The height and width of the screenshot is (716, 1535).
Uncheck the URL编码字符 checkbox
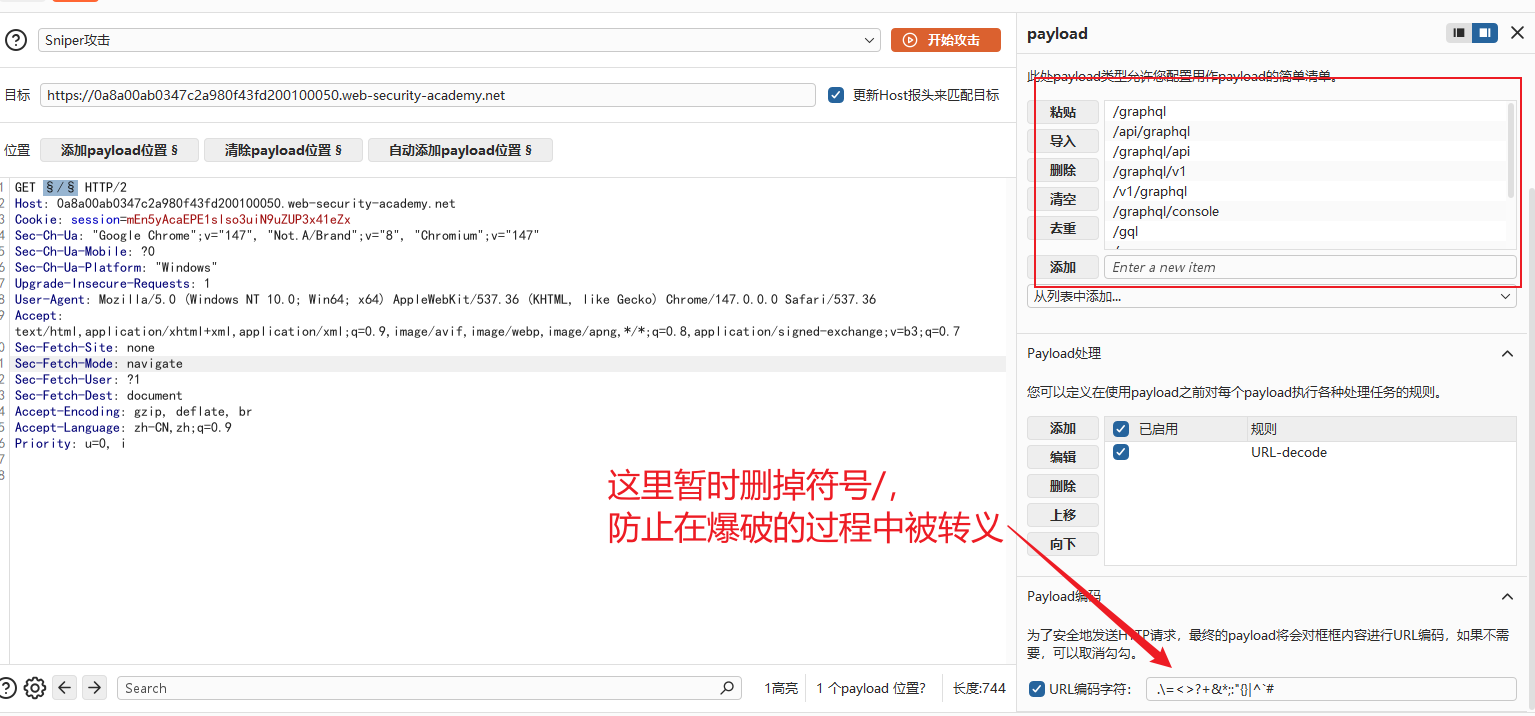click(1037, 688)
